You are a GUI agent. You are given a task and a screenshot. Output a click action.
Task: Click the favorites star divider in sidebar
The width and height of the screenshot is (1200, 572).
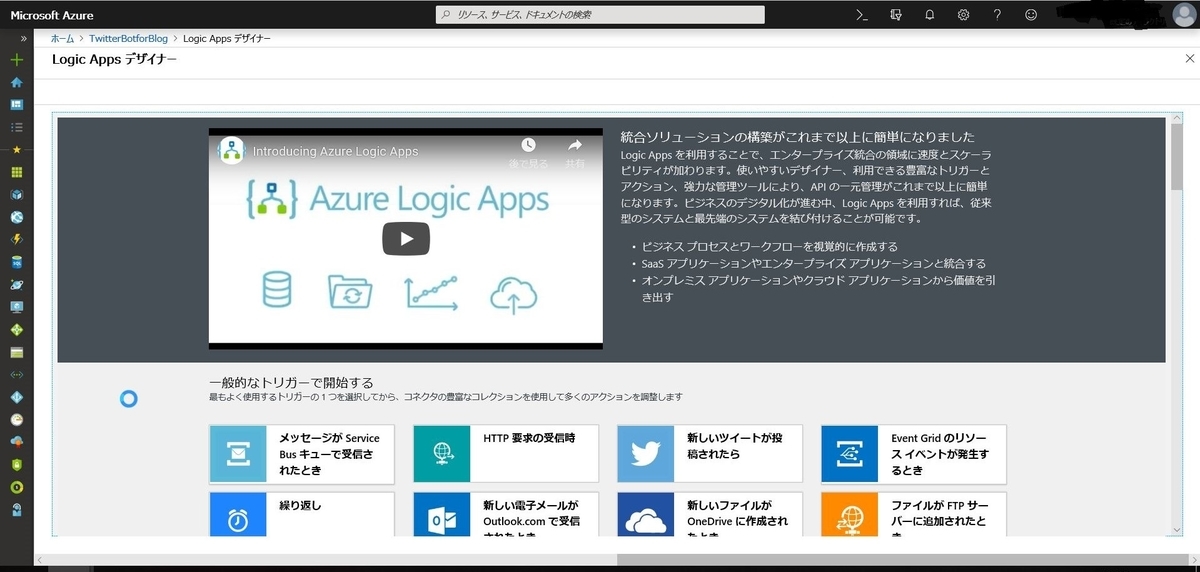(16, 149)
